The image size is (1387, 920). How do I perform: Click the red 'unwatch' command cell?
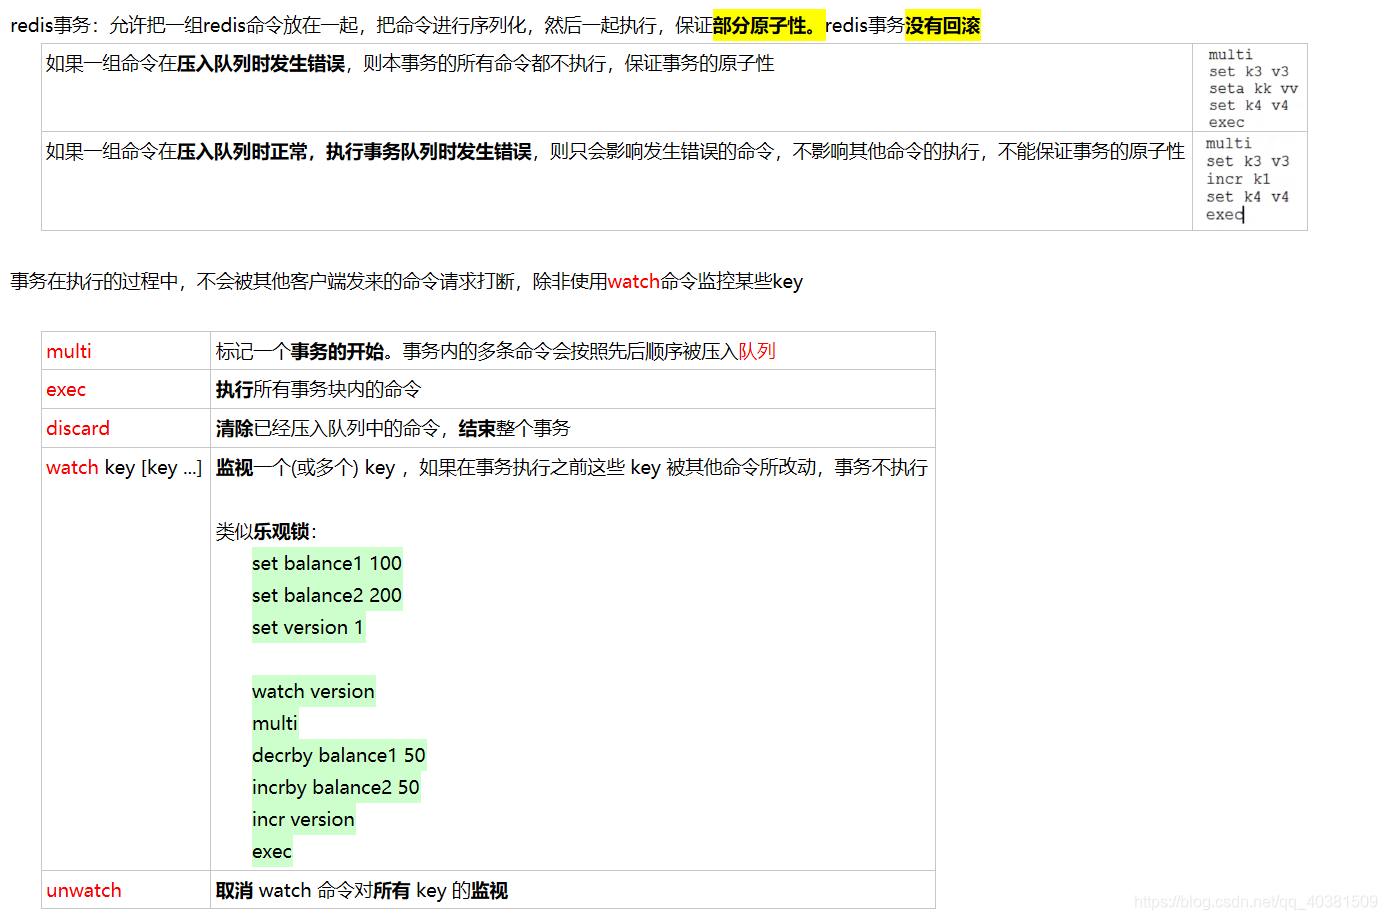[126, 890]
